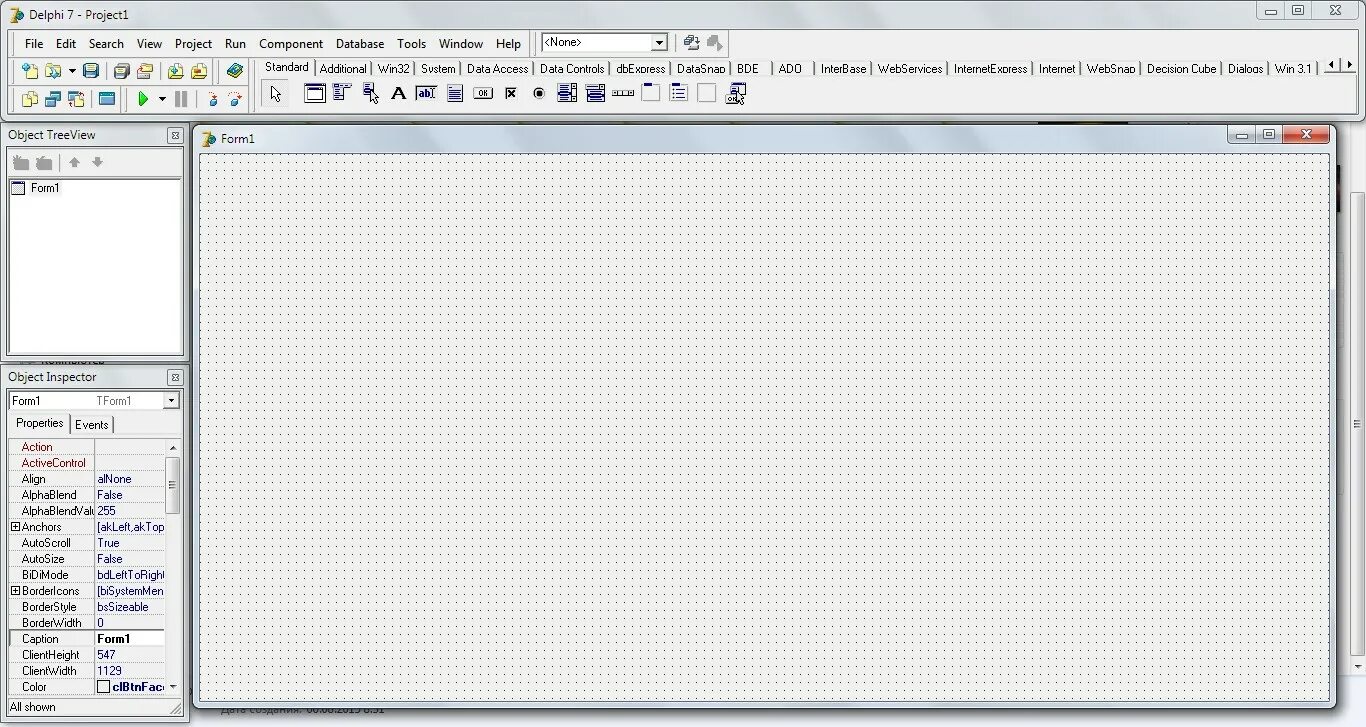The height and width of the screenshot is (727, 1366).
Task: Click the Save All toolbar icon
Action: click(121, 71)
